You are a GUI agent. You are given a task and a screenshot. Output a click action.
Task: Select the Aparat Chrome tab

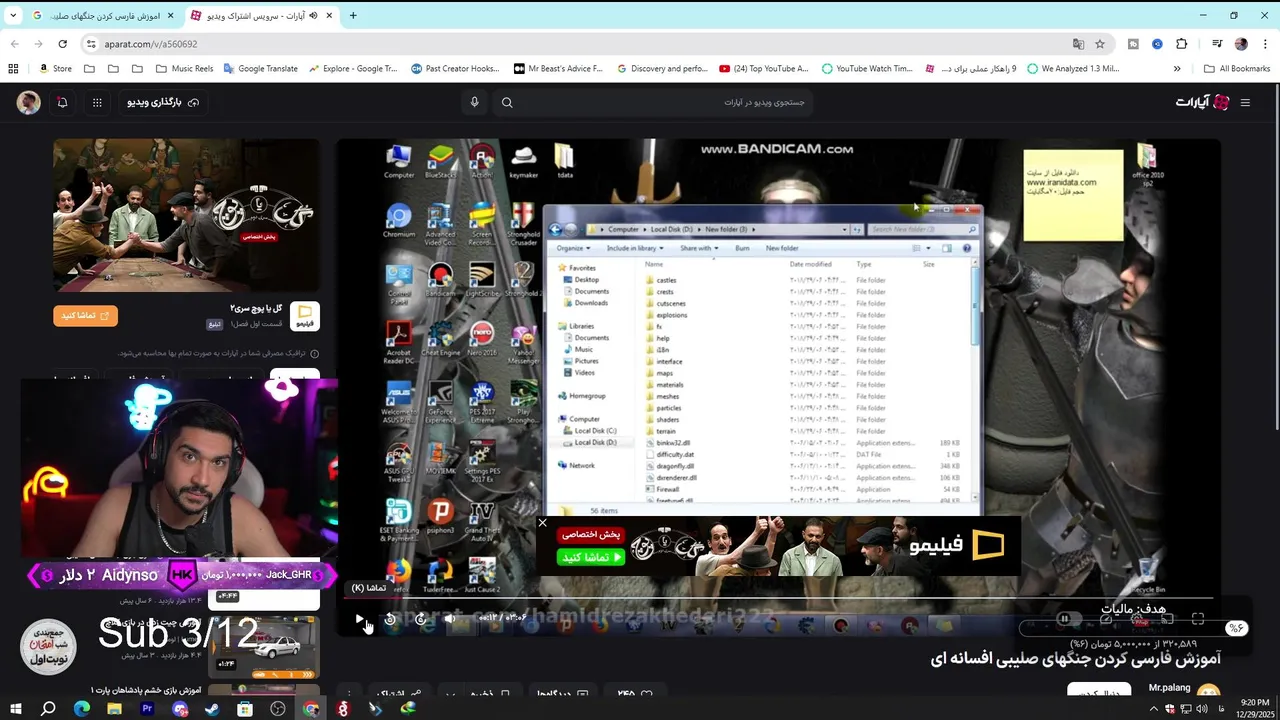263,16
